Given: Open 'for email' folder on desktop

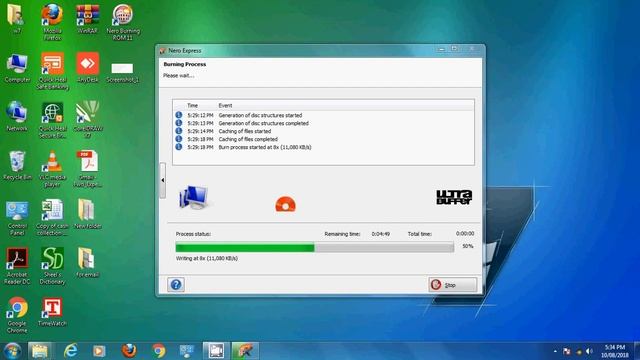Looking at the screenshot, I should (87, 263).
